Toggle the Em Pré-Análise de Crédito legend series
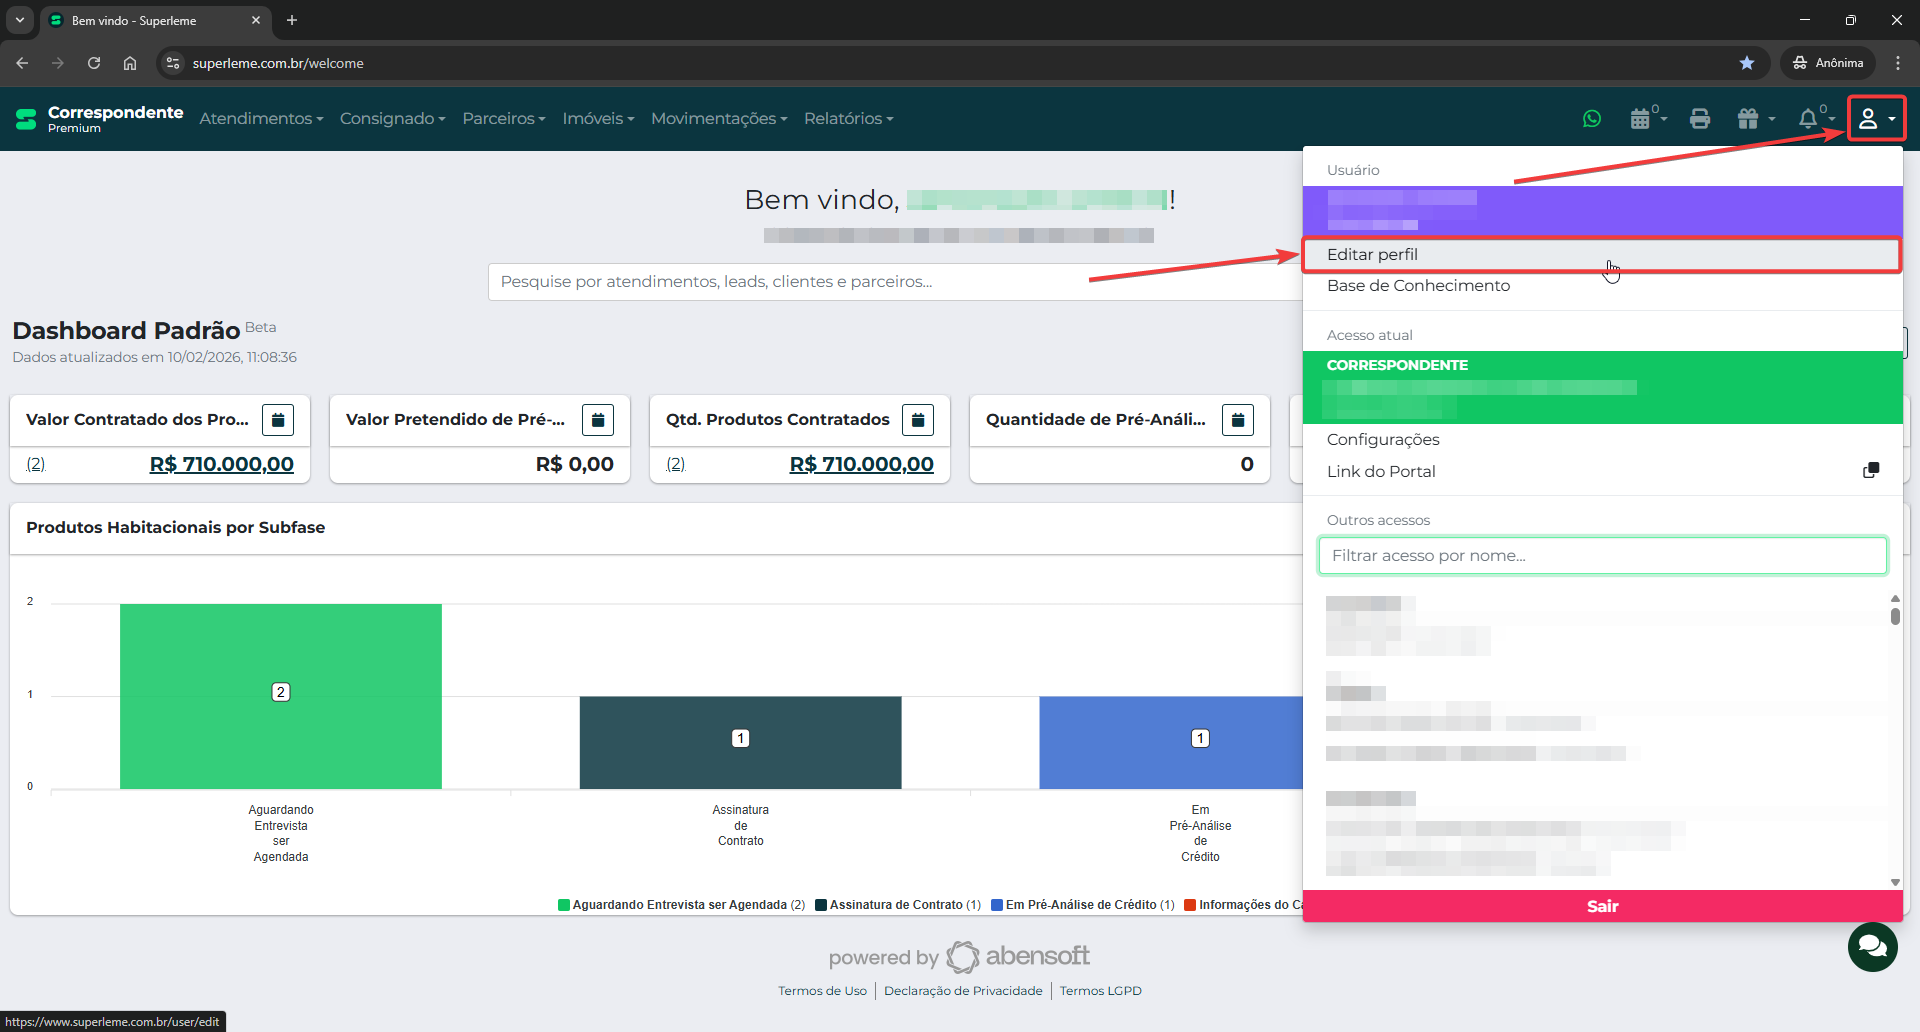This screenshot has height=1032, width=1920. (1082, 905)
